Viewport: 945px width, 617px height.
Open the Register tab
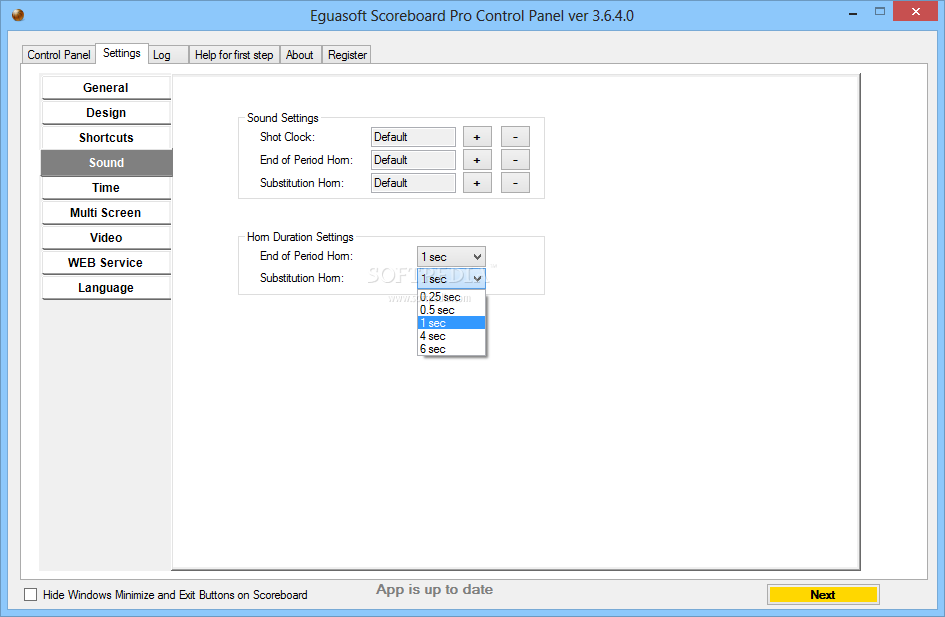(347, 55)
